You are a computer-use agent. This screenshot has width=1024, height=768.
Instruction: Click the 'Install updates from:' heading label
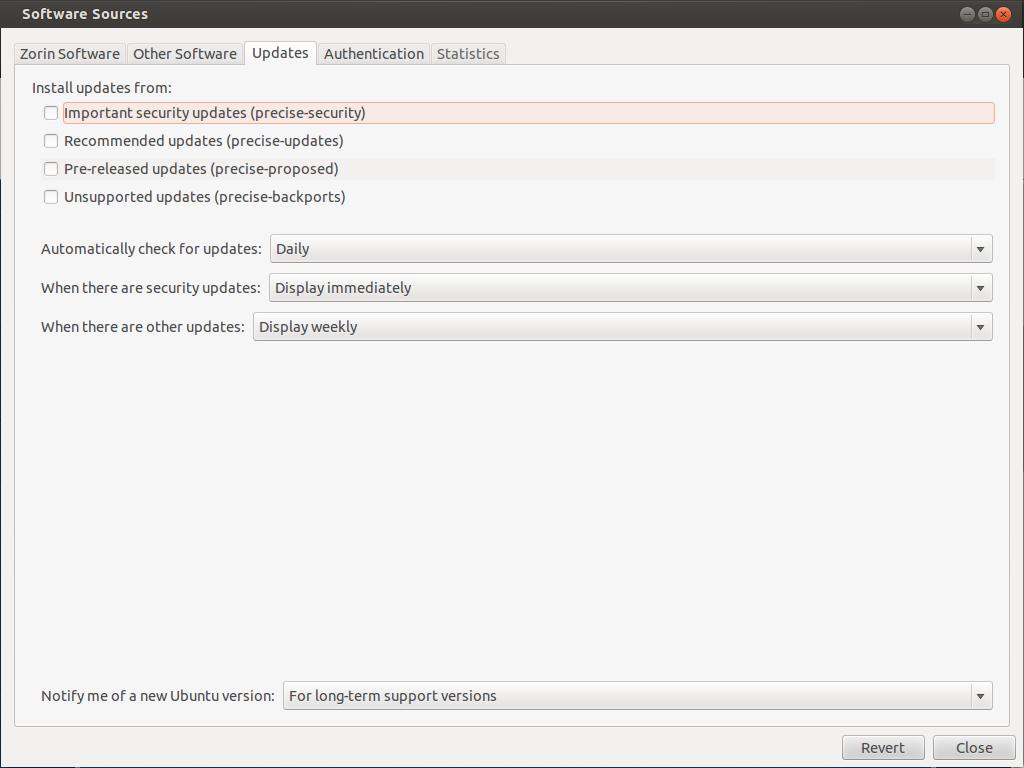pyautogui.click(x=102, y=88)
